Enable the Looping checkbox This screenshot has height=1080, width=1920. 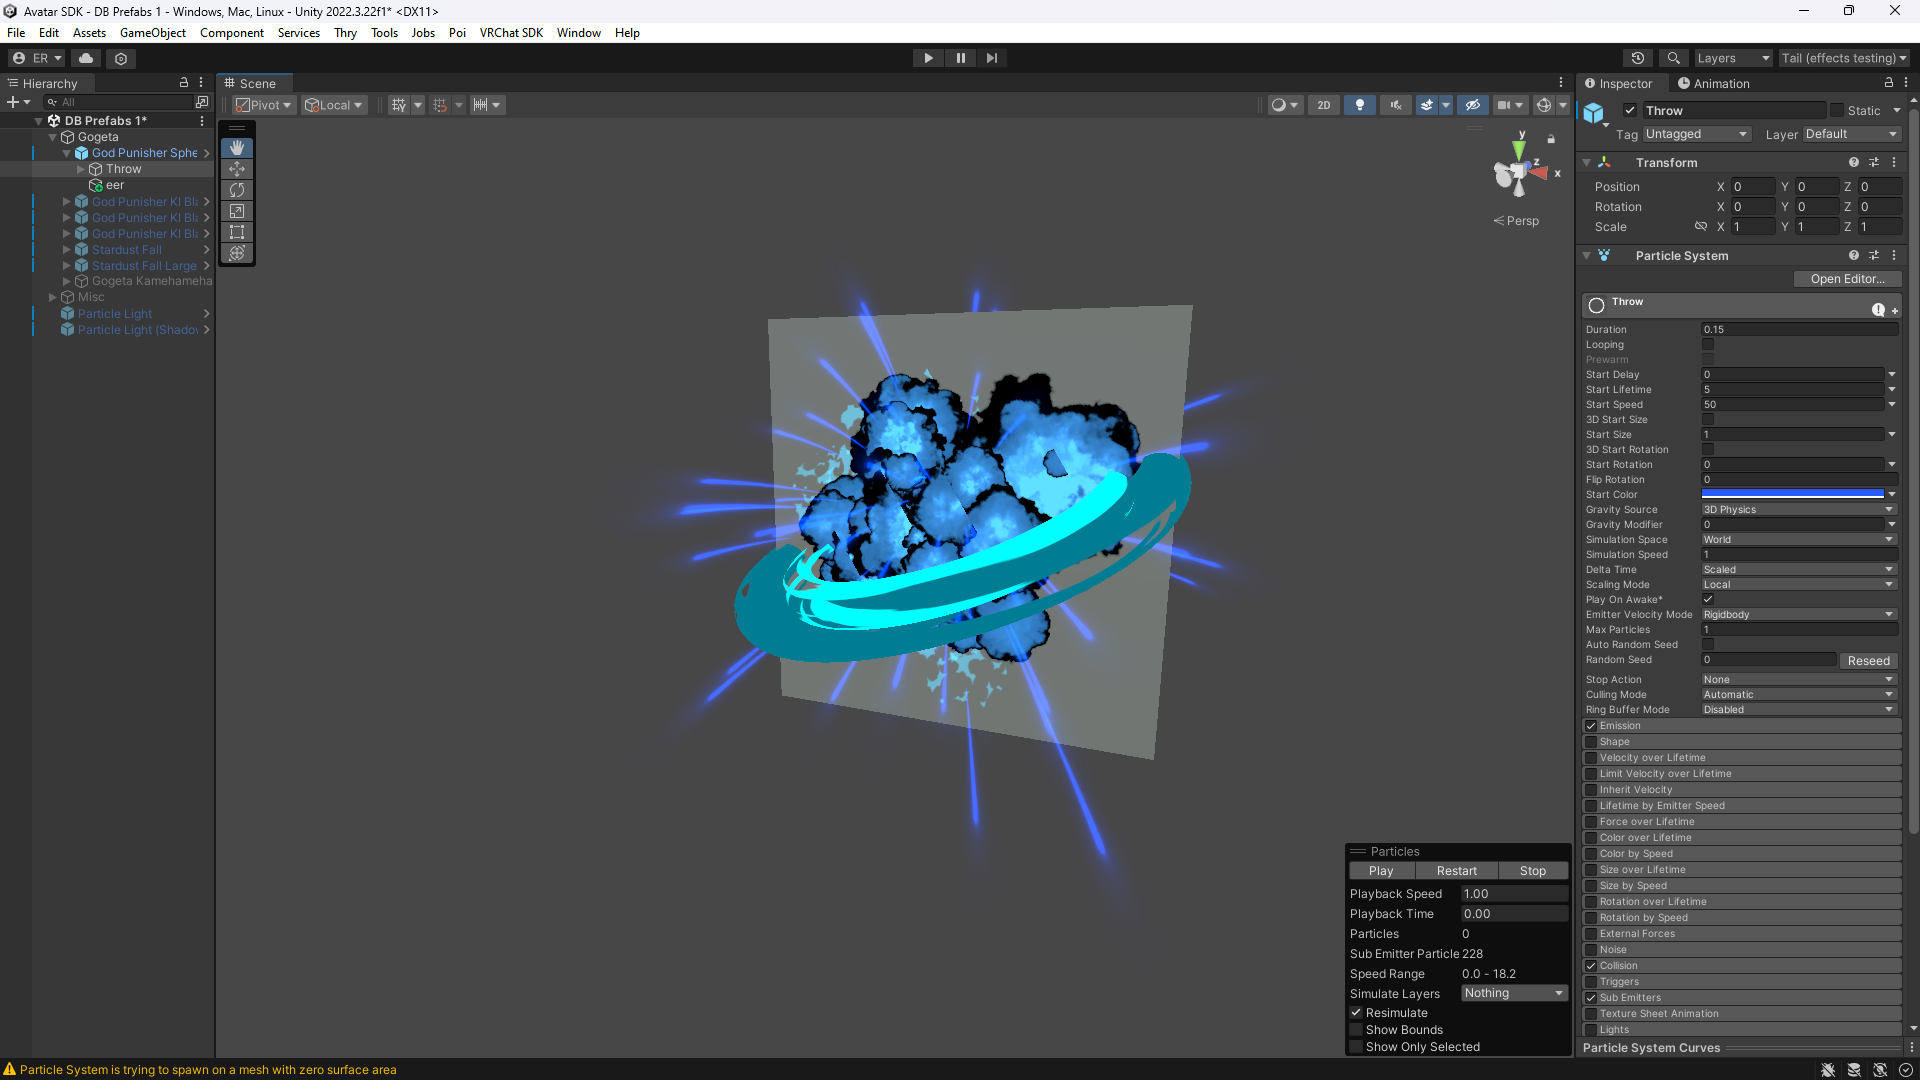pyautogui.click(x=1708, y=345)
